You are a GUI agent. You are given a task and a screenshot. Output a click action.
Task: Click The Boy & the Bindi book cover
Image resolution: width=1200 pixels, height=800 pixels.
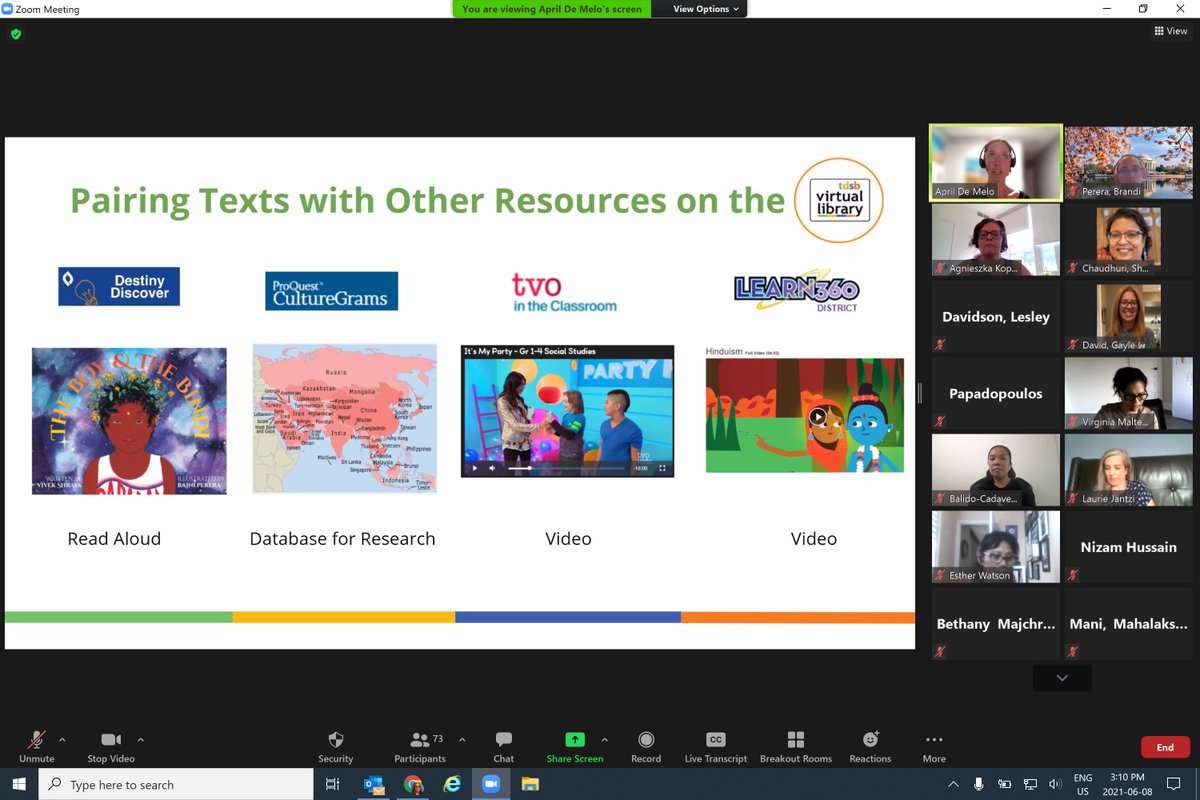tap(129, 420)
